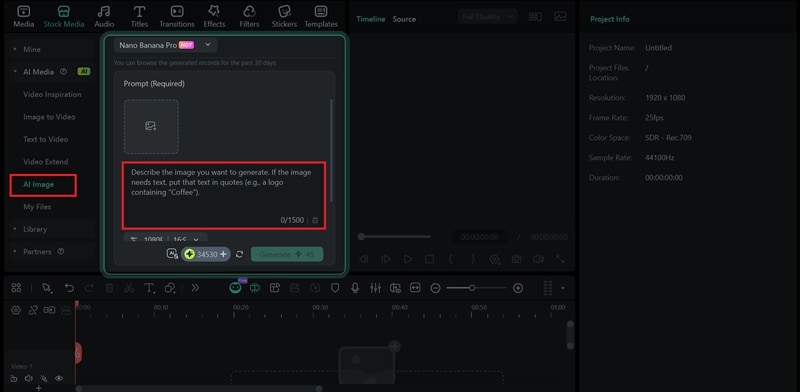Choose the selection pointer tool
Screen dimensions: 800x392
point(47,288)
